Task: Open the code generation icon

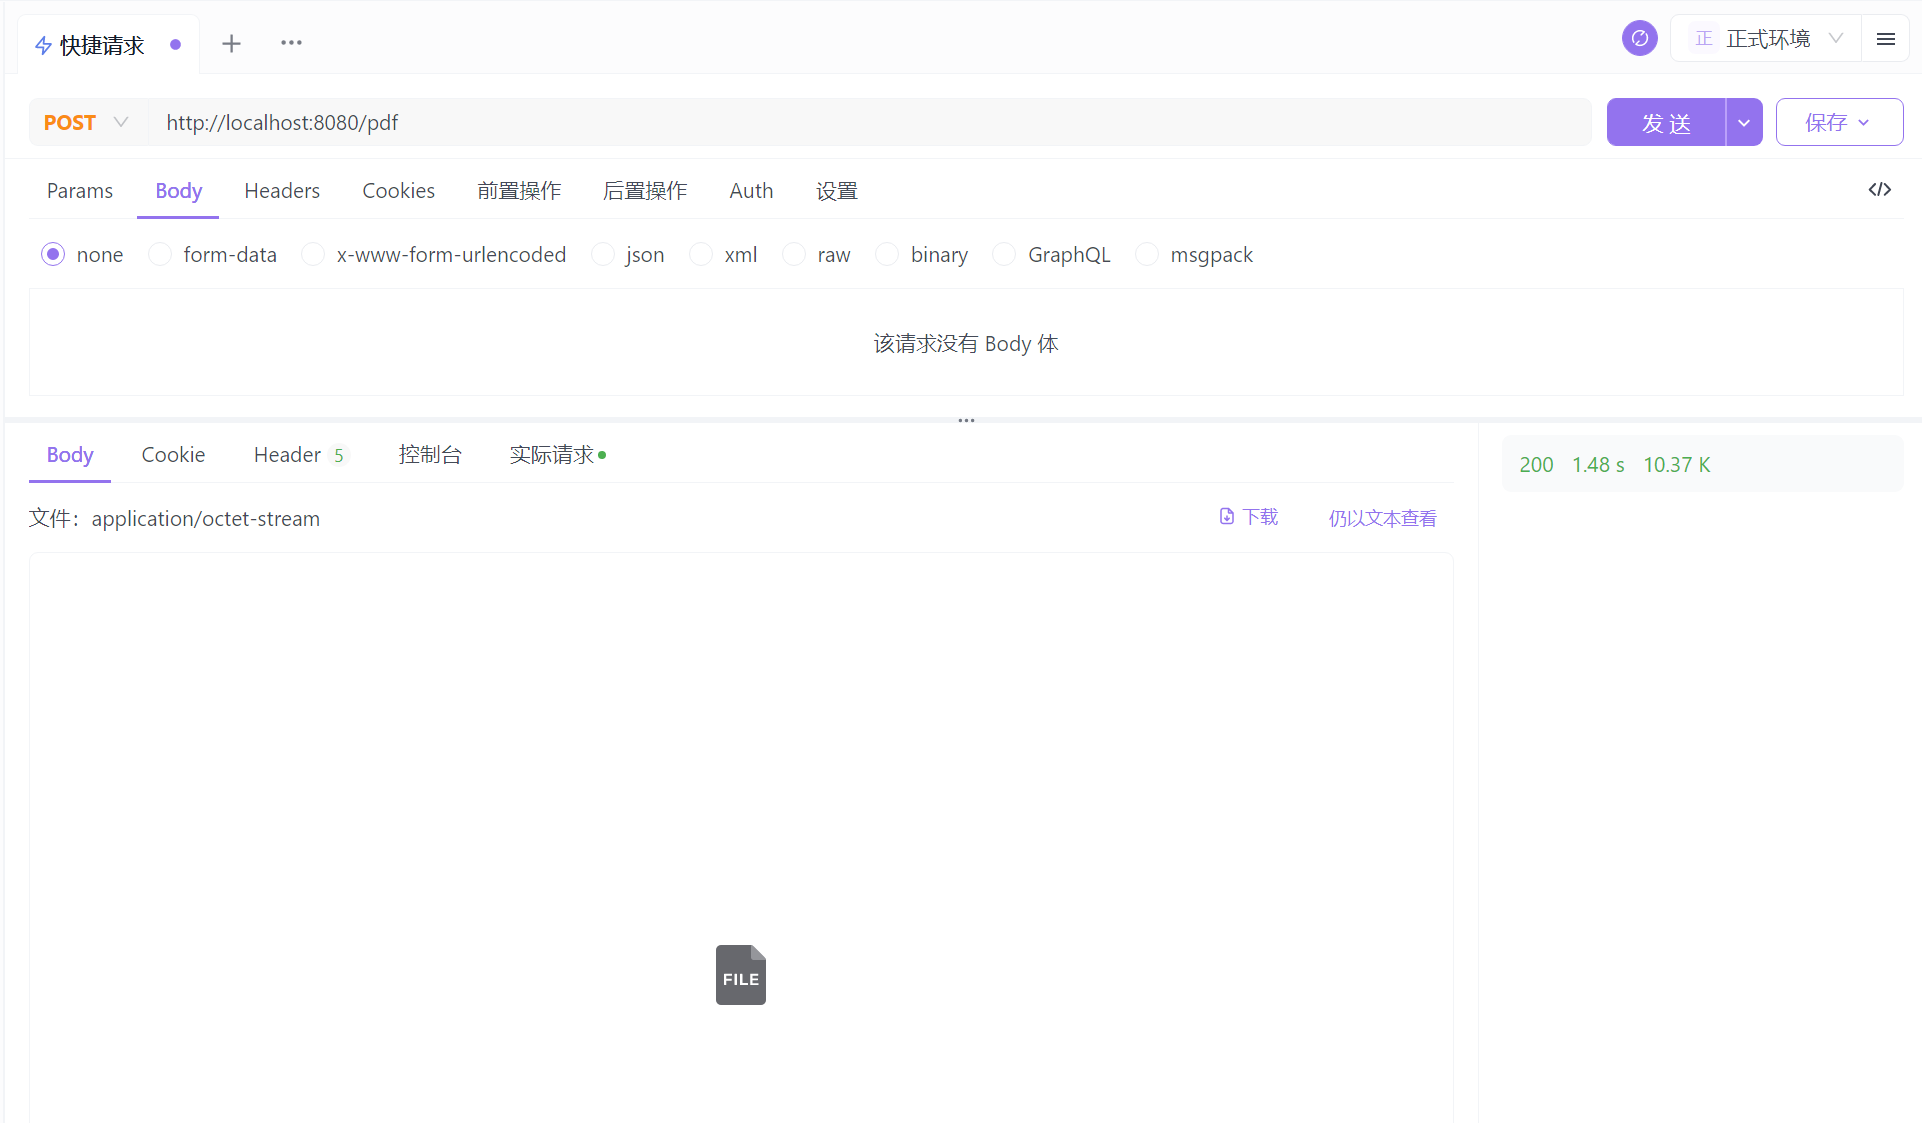Action: (x=1879, y=190)
